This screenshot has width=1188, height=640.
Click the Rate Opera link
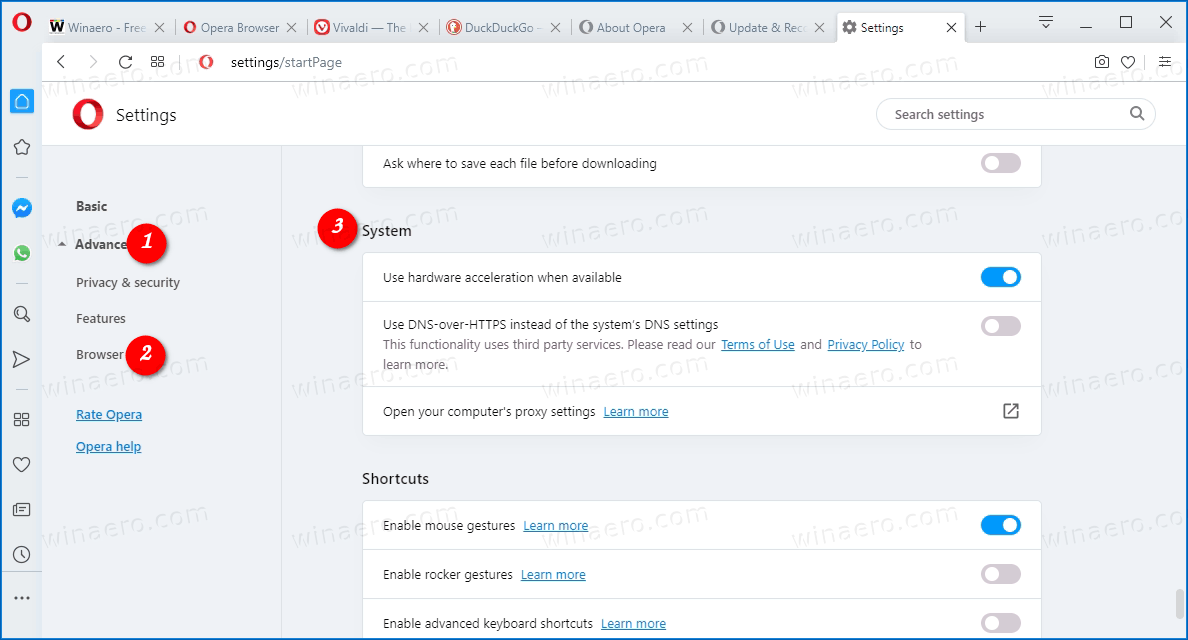click(109, 414)
